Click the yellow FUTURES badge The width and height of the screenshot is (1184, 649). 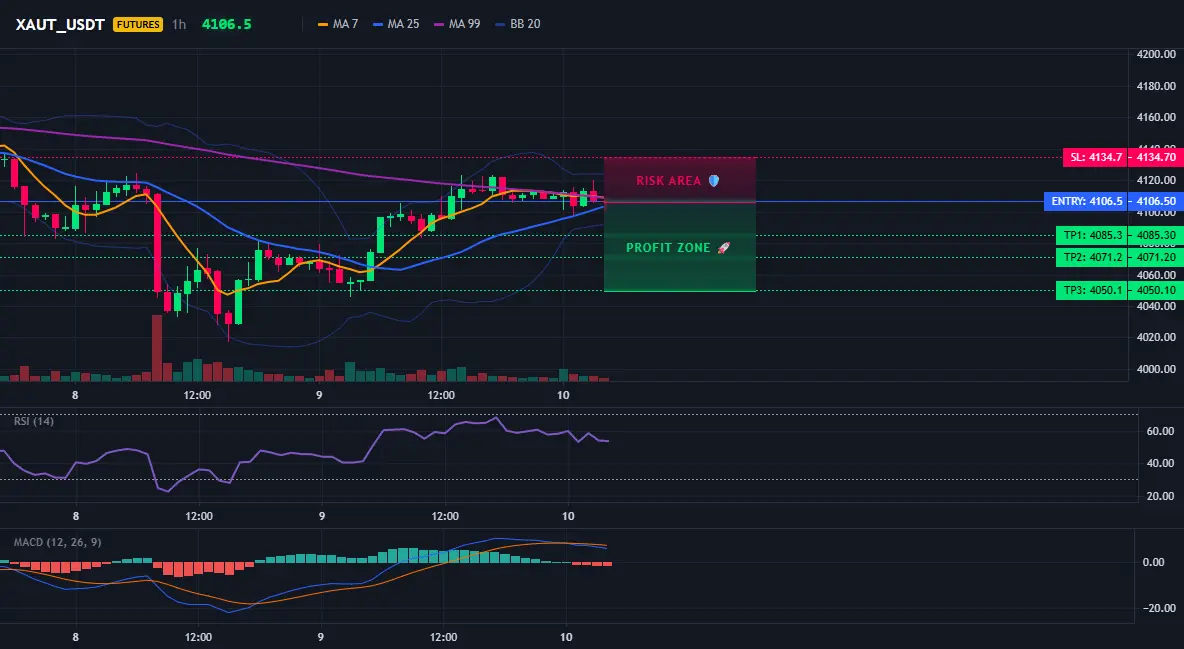tap(137, 24)
